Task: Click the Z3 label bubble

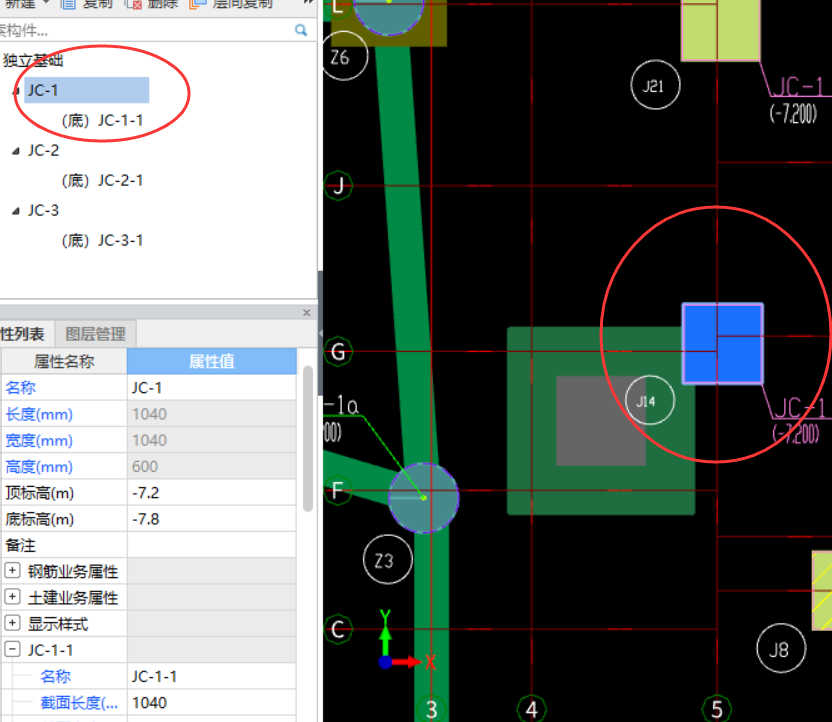Action: coord(388,560)
